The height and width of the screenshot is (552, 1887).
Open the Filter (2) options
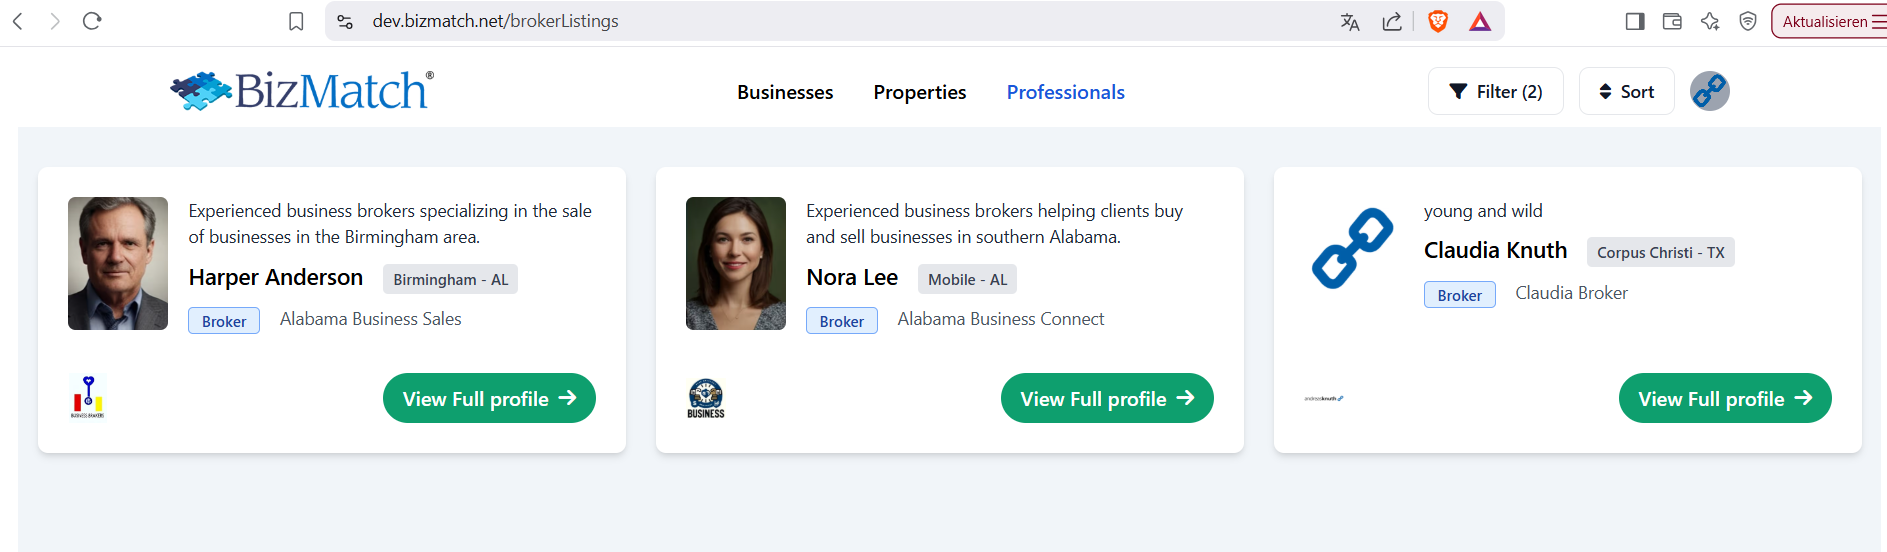click(x=1495, y=92)
